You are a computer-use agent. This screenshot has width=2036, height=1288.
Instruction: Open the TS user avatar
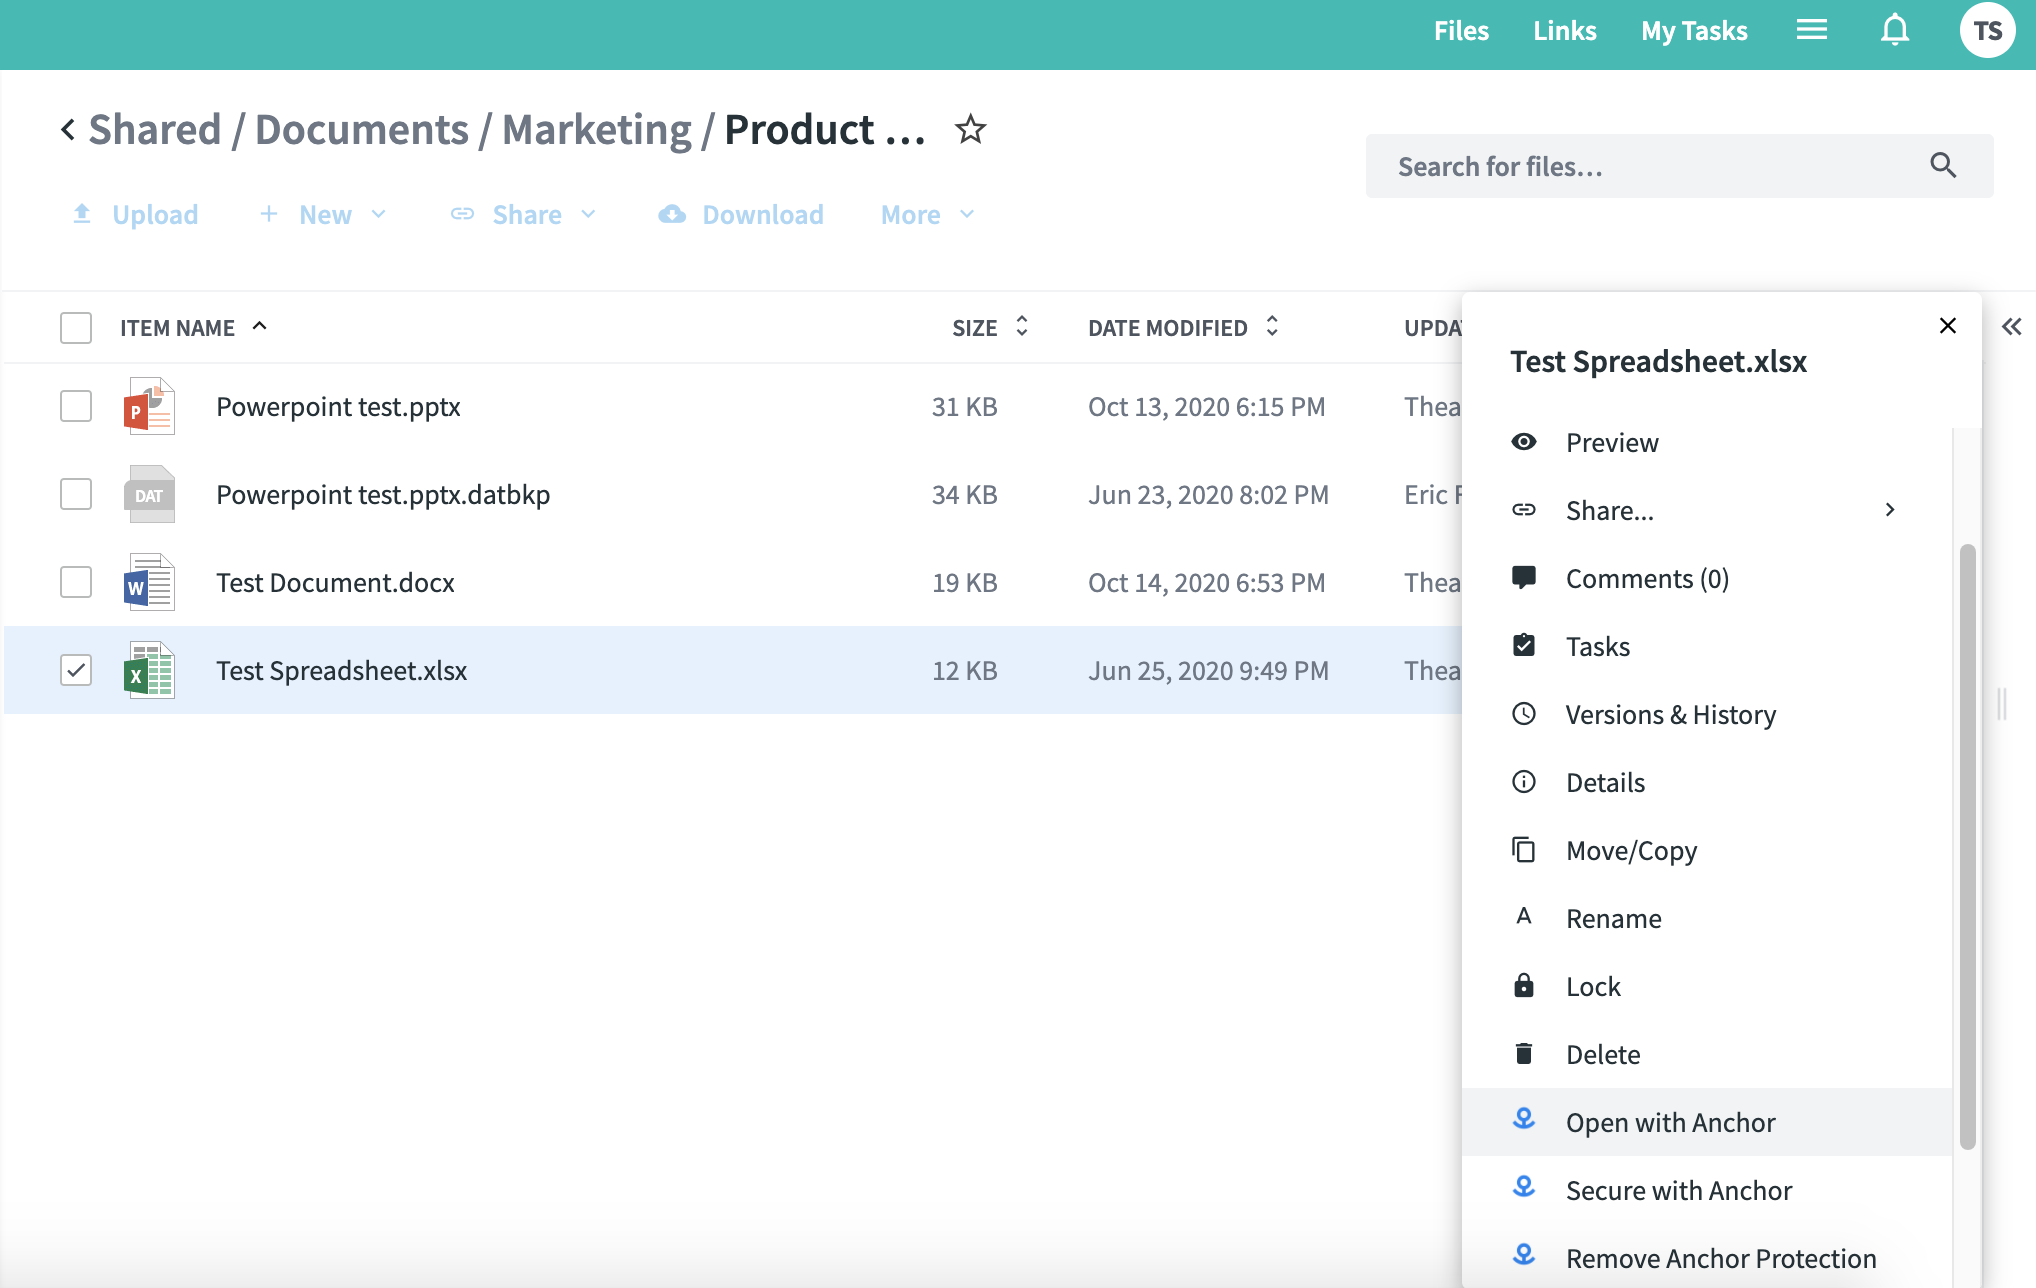point(1986,30)
